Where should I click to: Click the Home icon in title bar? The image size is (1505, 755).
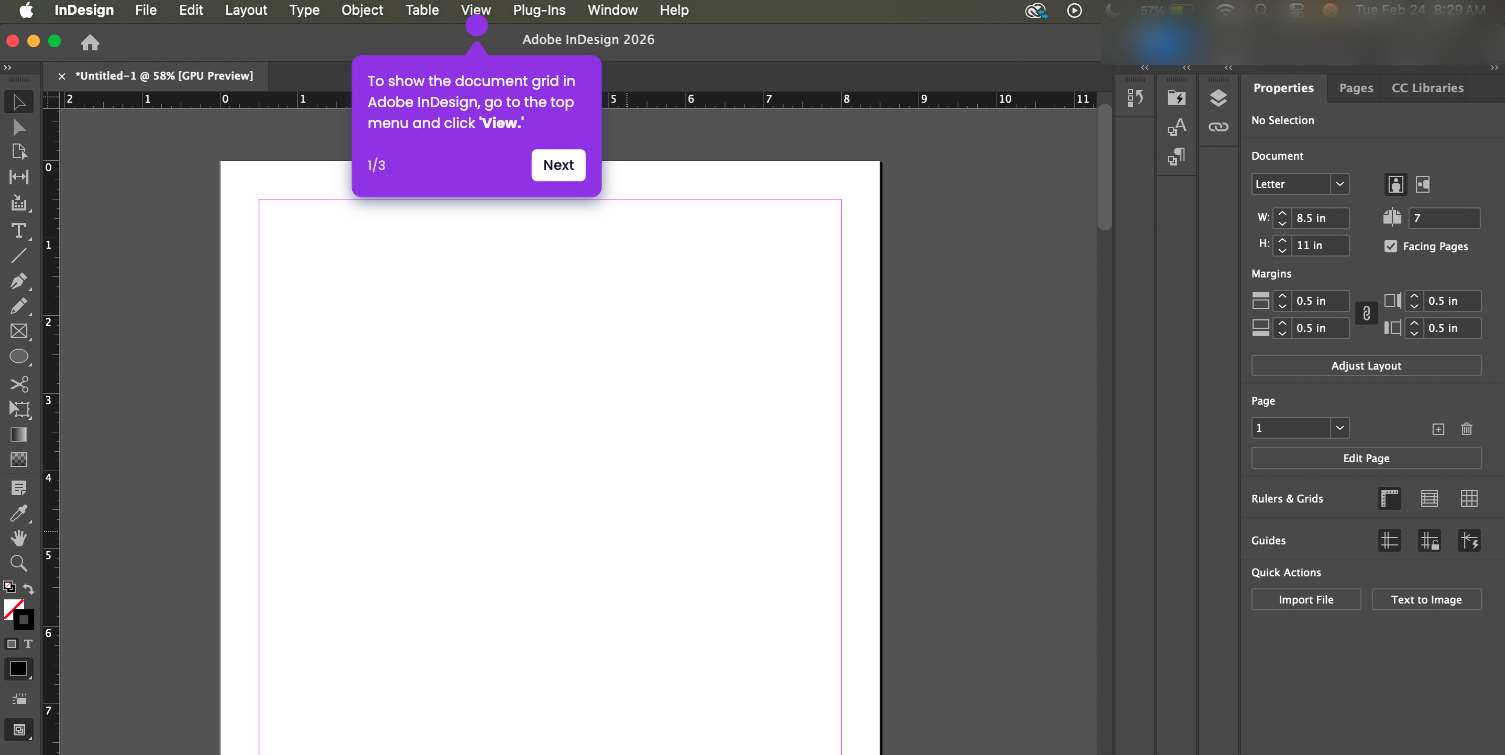[90, 42]
